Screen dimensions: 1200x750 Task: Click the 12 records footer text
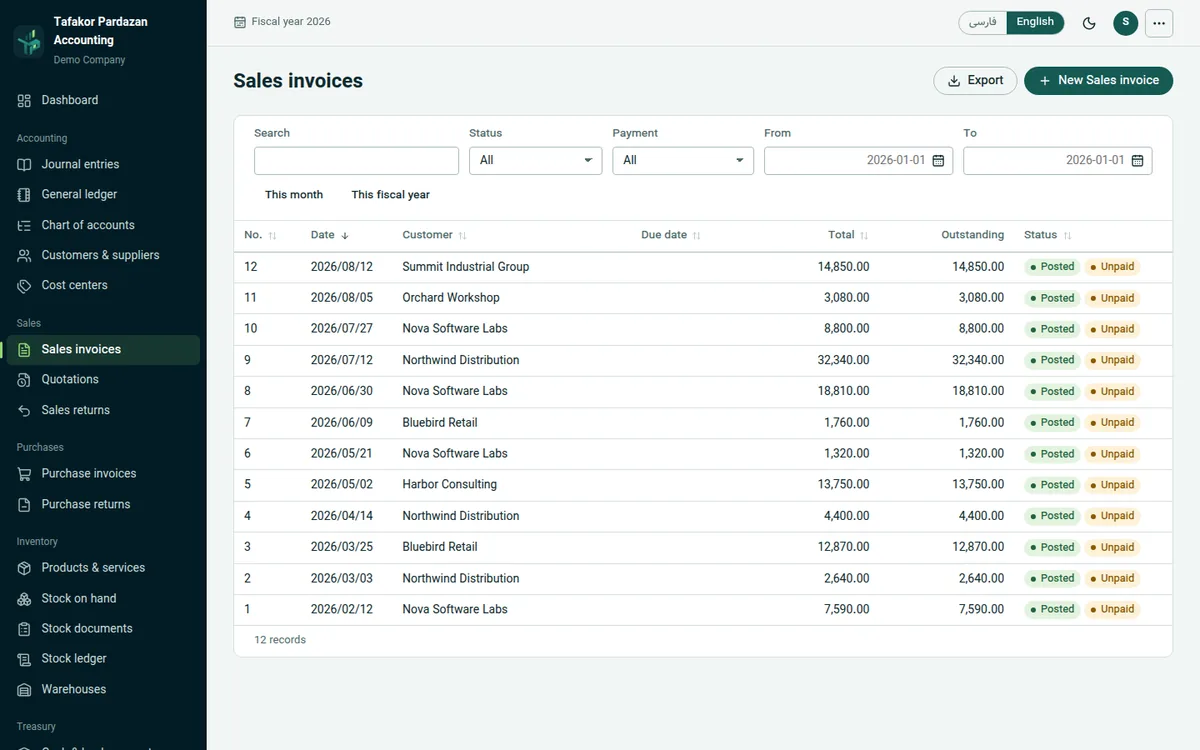280,640
